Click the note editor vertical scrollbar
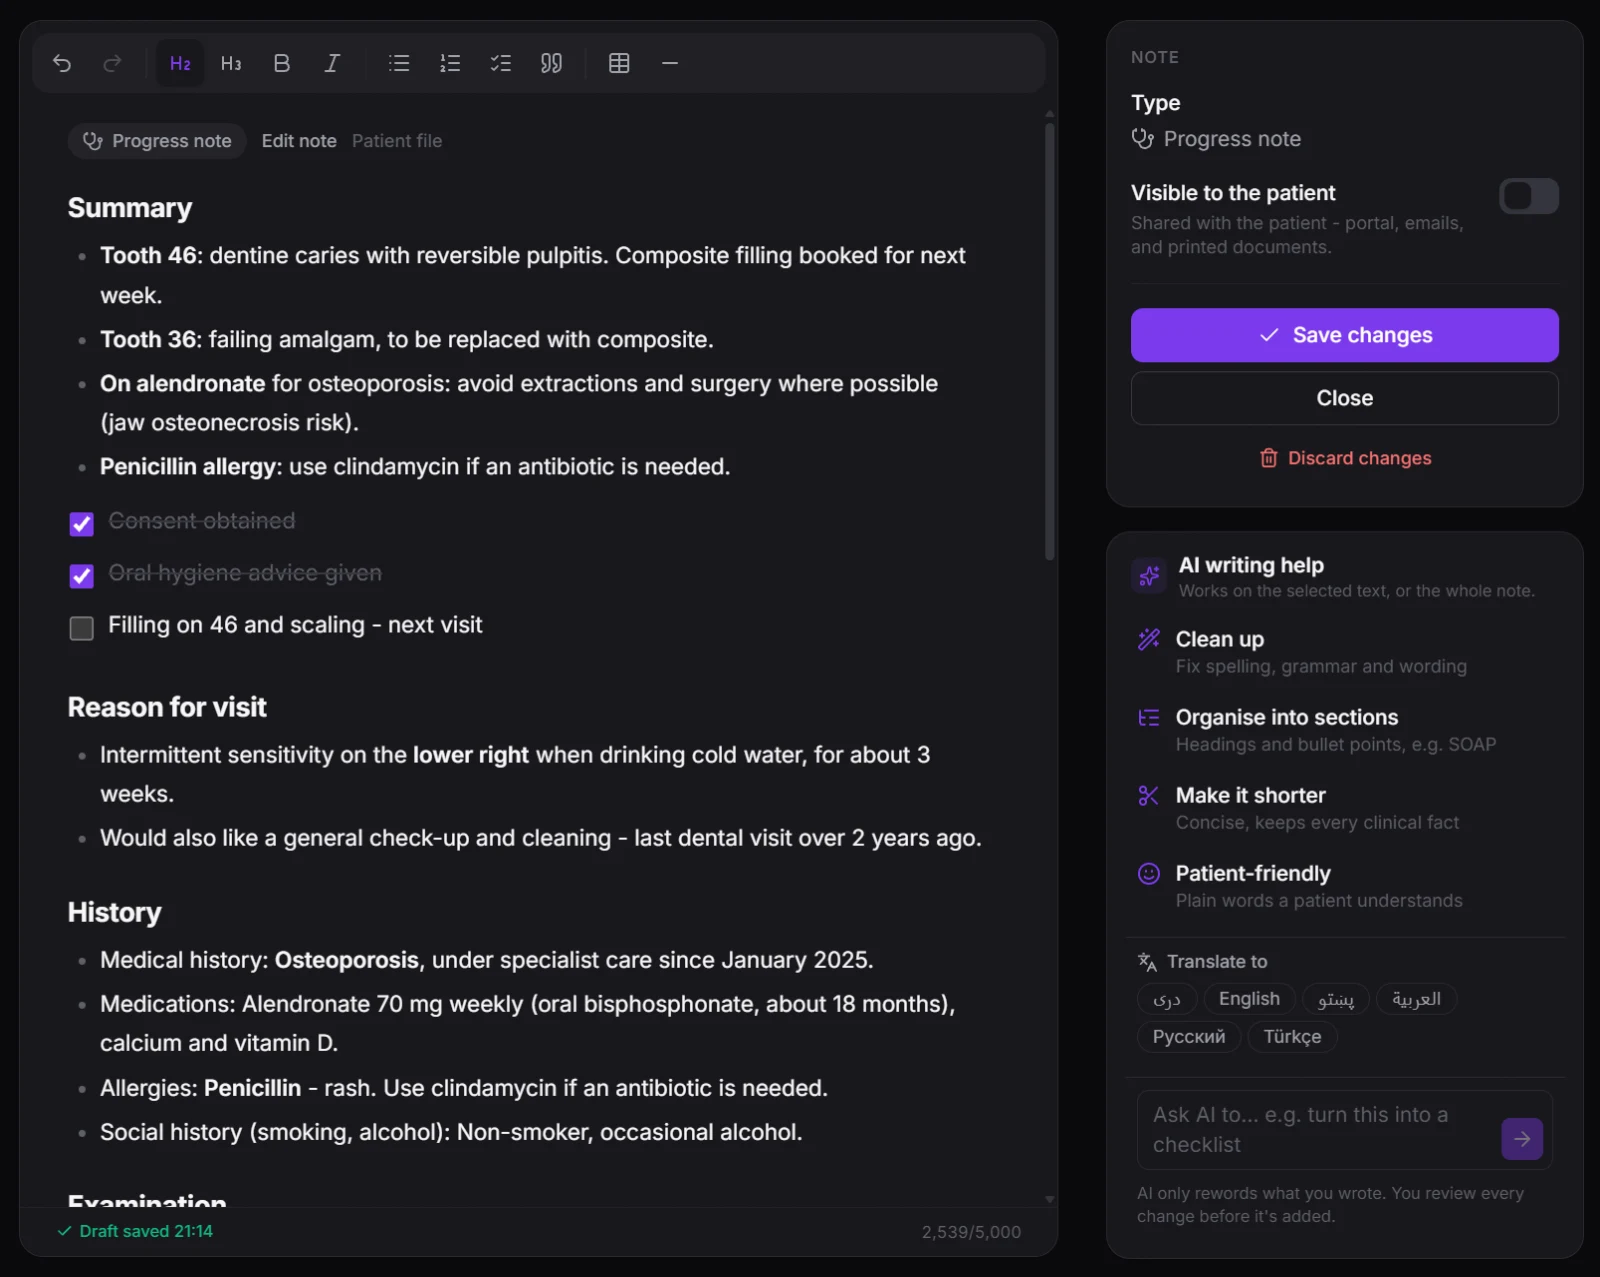 coord(1049,340)
